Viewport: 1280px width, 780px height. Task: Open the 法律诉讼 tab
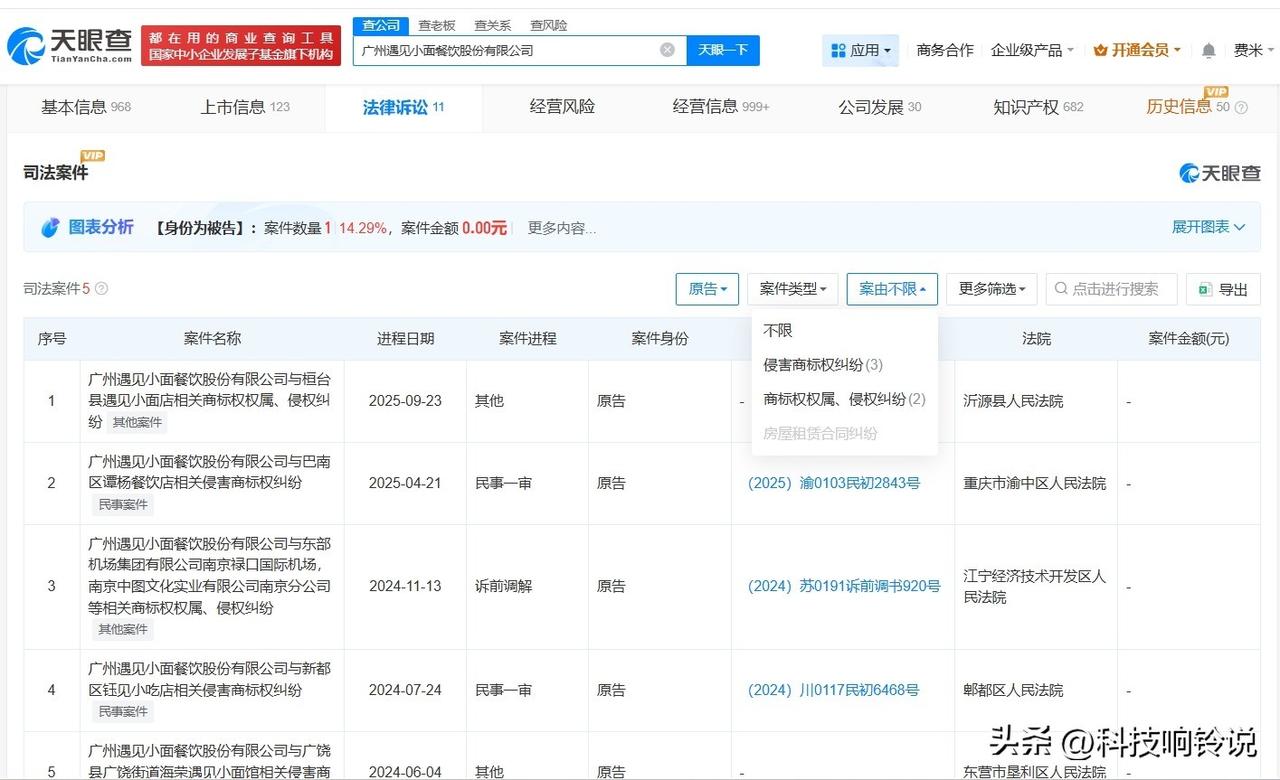click(403, 107)
